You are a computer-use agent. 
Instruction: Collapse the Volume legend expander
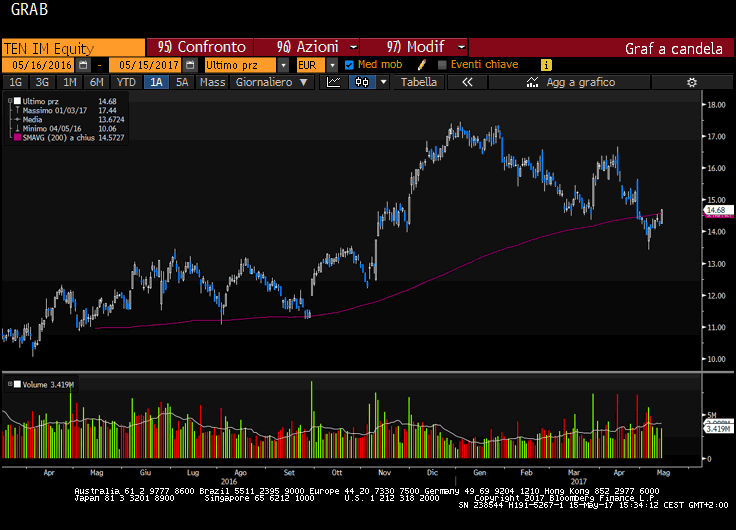(10, 384)
